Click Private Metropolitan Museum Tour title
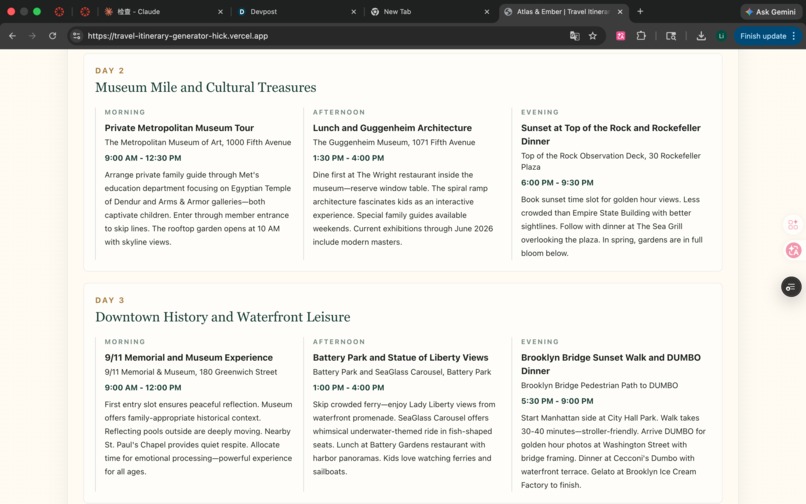 coord(179,128)
